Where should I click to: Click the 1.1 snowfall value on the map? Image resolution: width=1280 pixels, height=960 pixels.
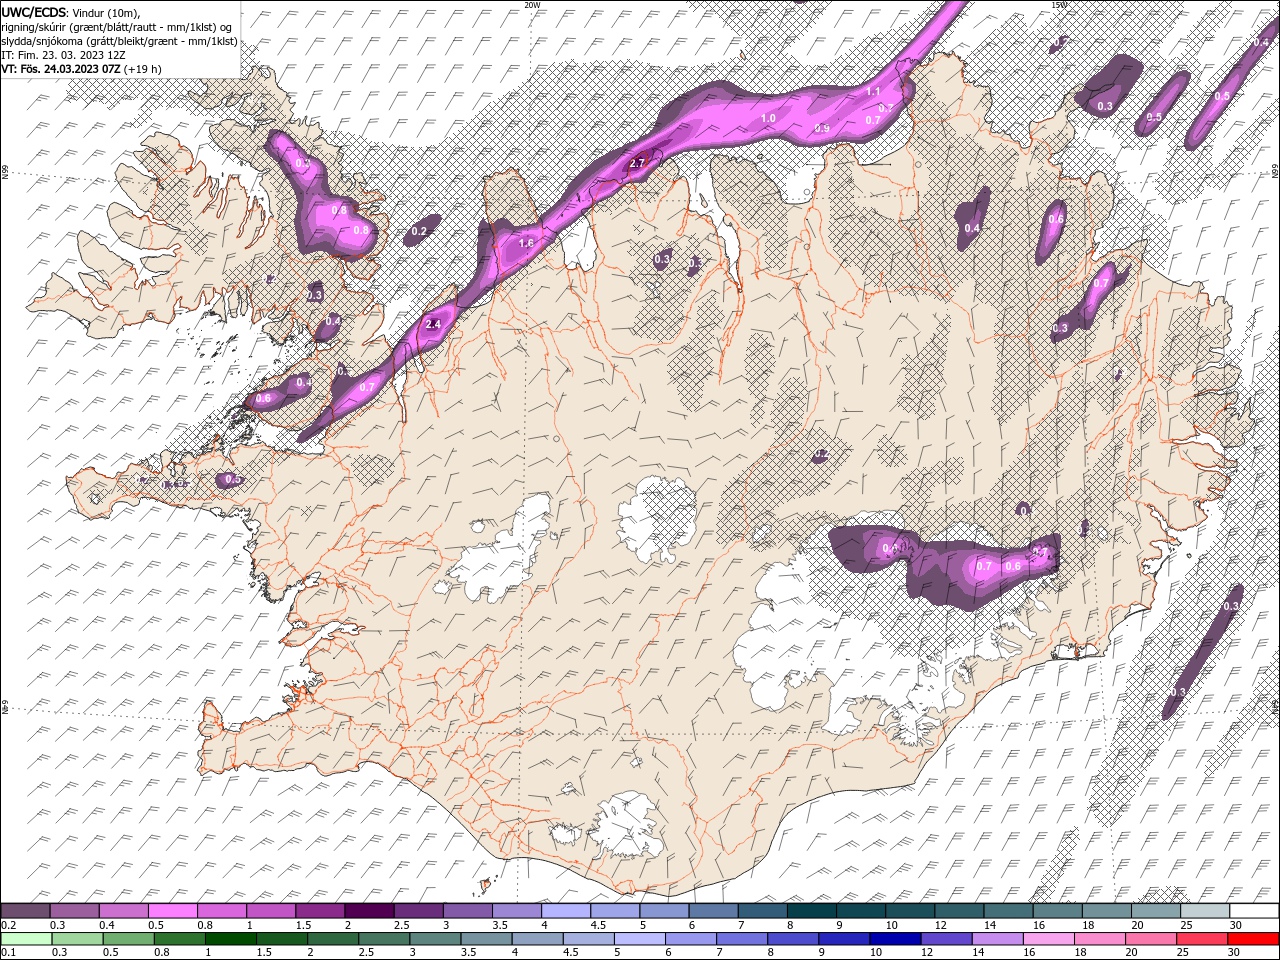(x=872, y=91)
